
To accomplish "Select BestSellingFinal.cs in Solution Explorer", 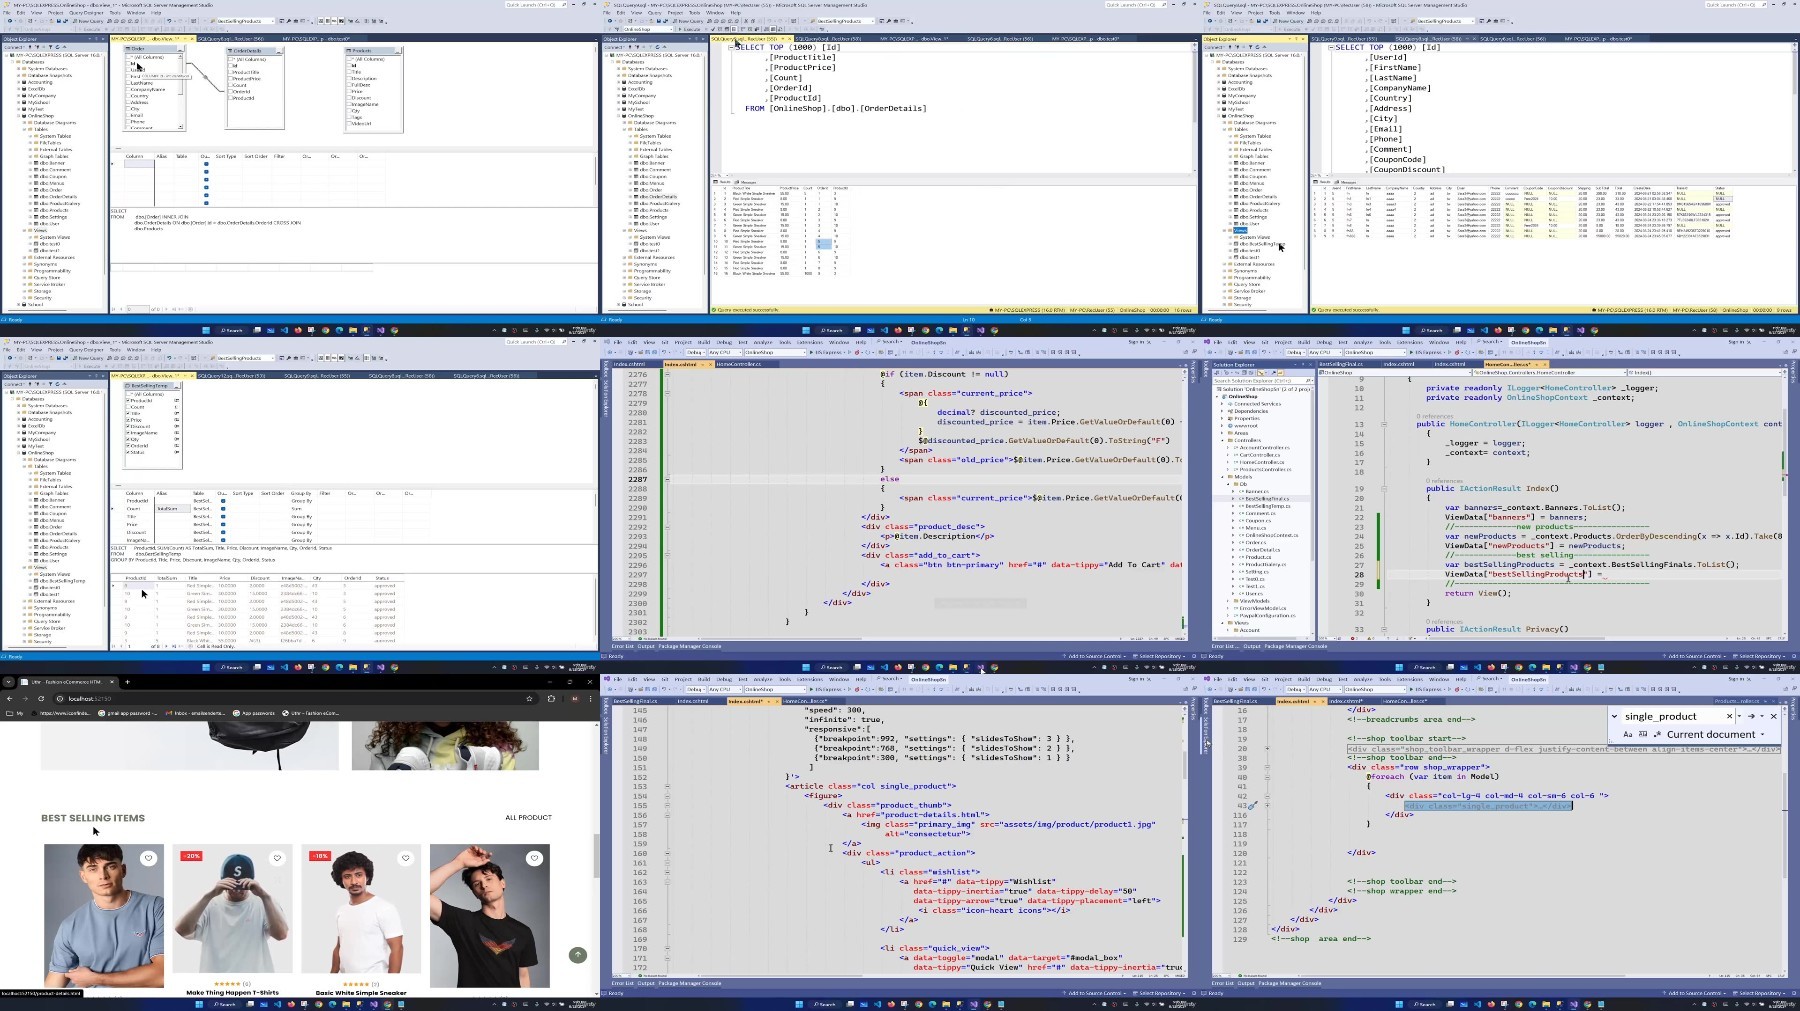I will click(x=1266, y=499).
